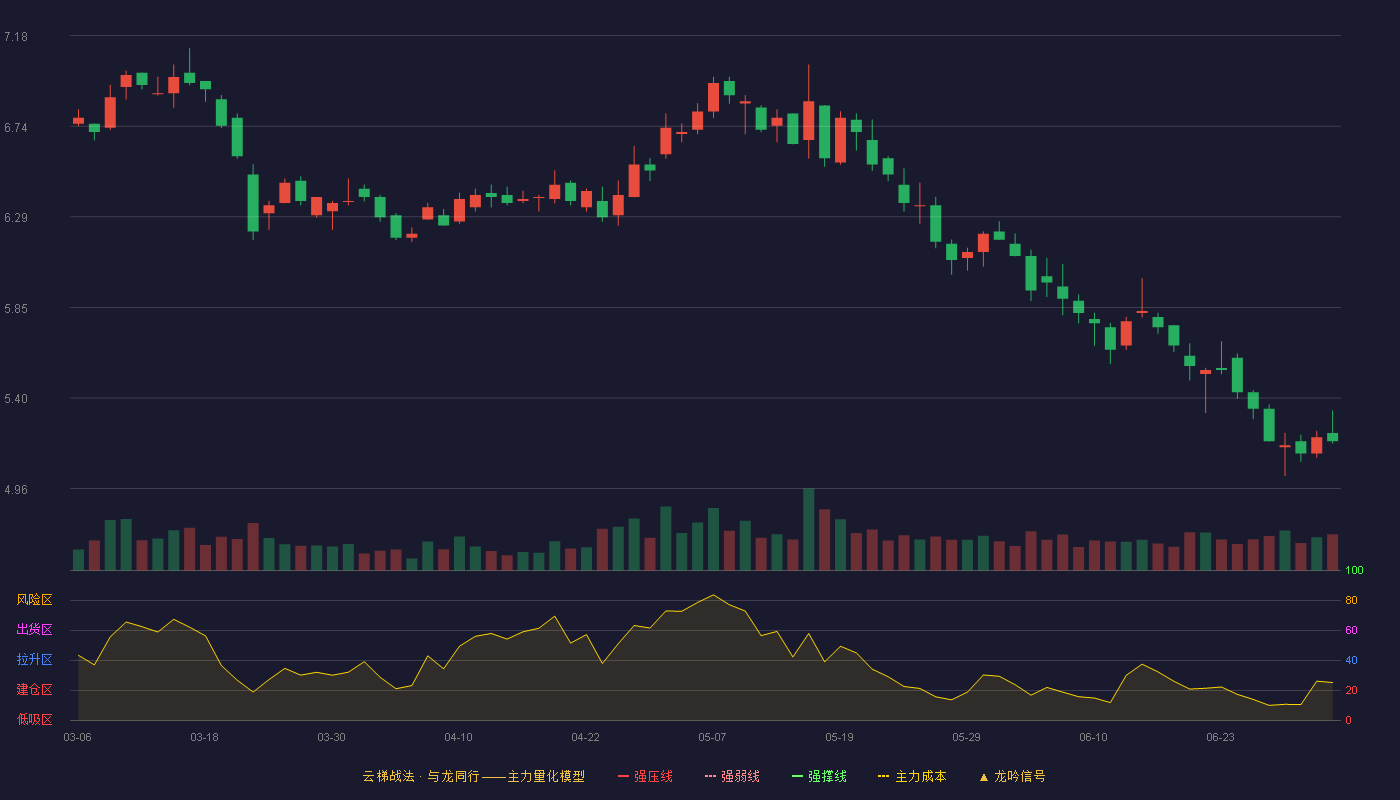
Task: Click the first candlestick at 03-06
Action: pos(78,120)
